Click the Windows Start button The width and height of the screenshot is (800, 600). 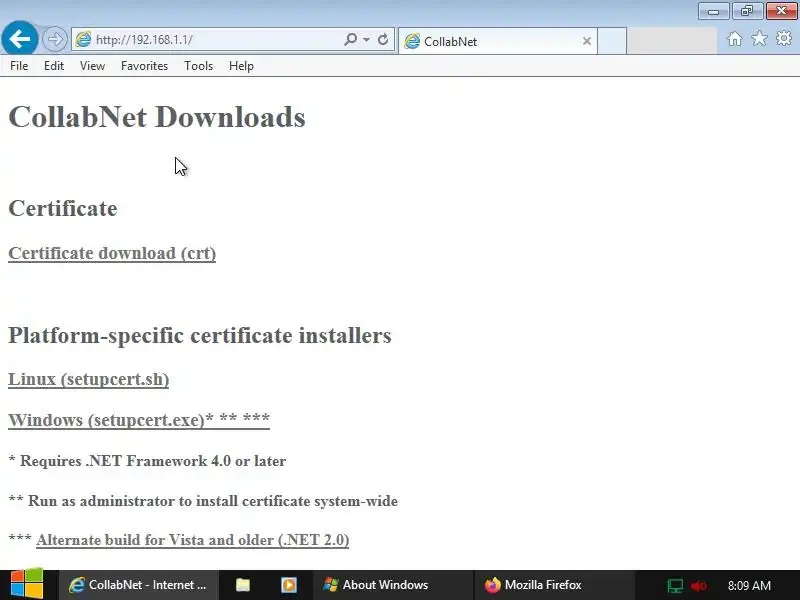pos(27,585)
